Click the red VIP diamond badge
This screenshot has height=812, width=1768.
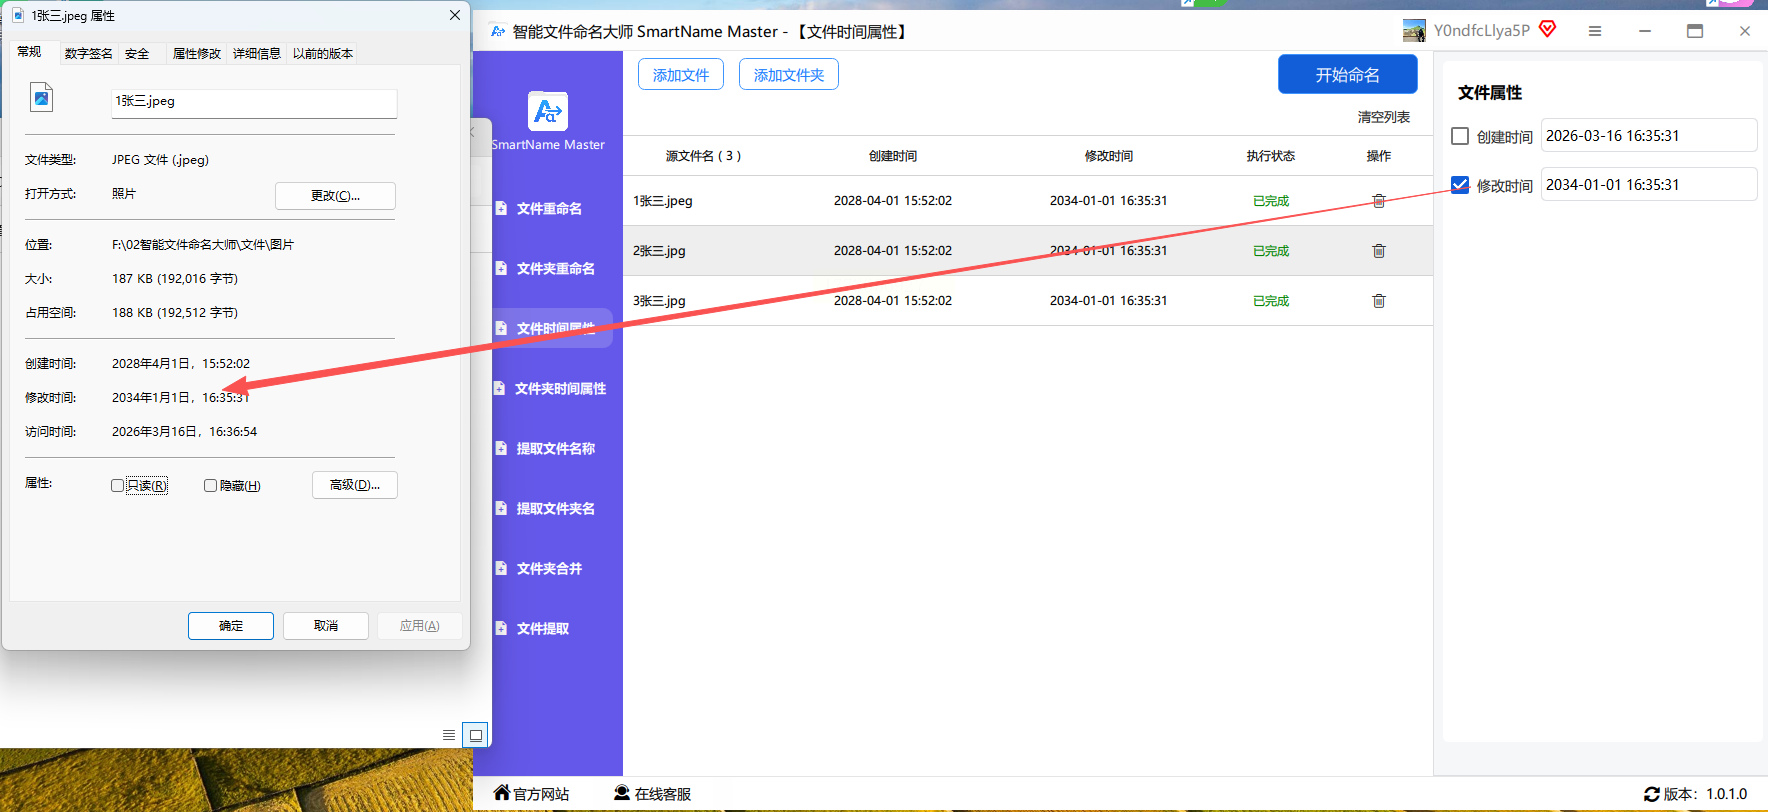pos(1548,29)
